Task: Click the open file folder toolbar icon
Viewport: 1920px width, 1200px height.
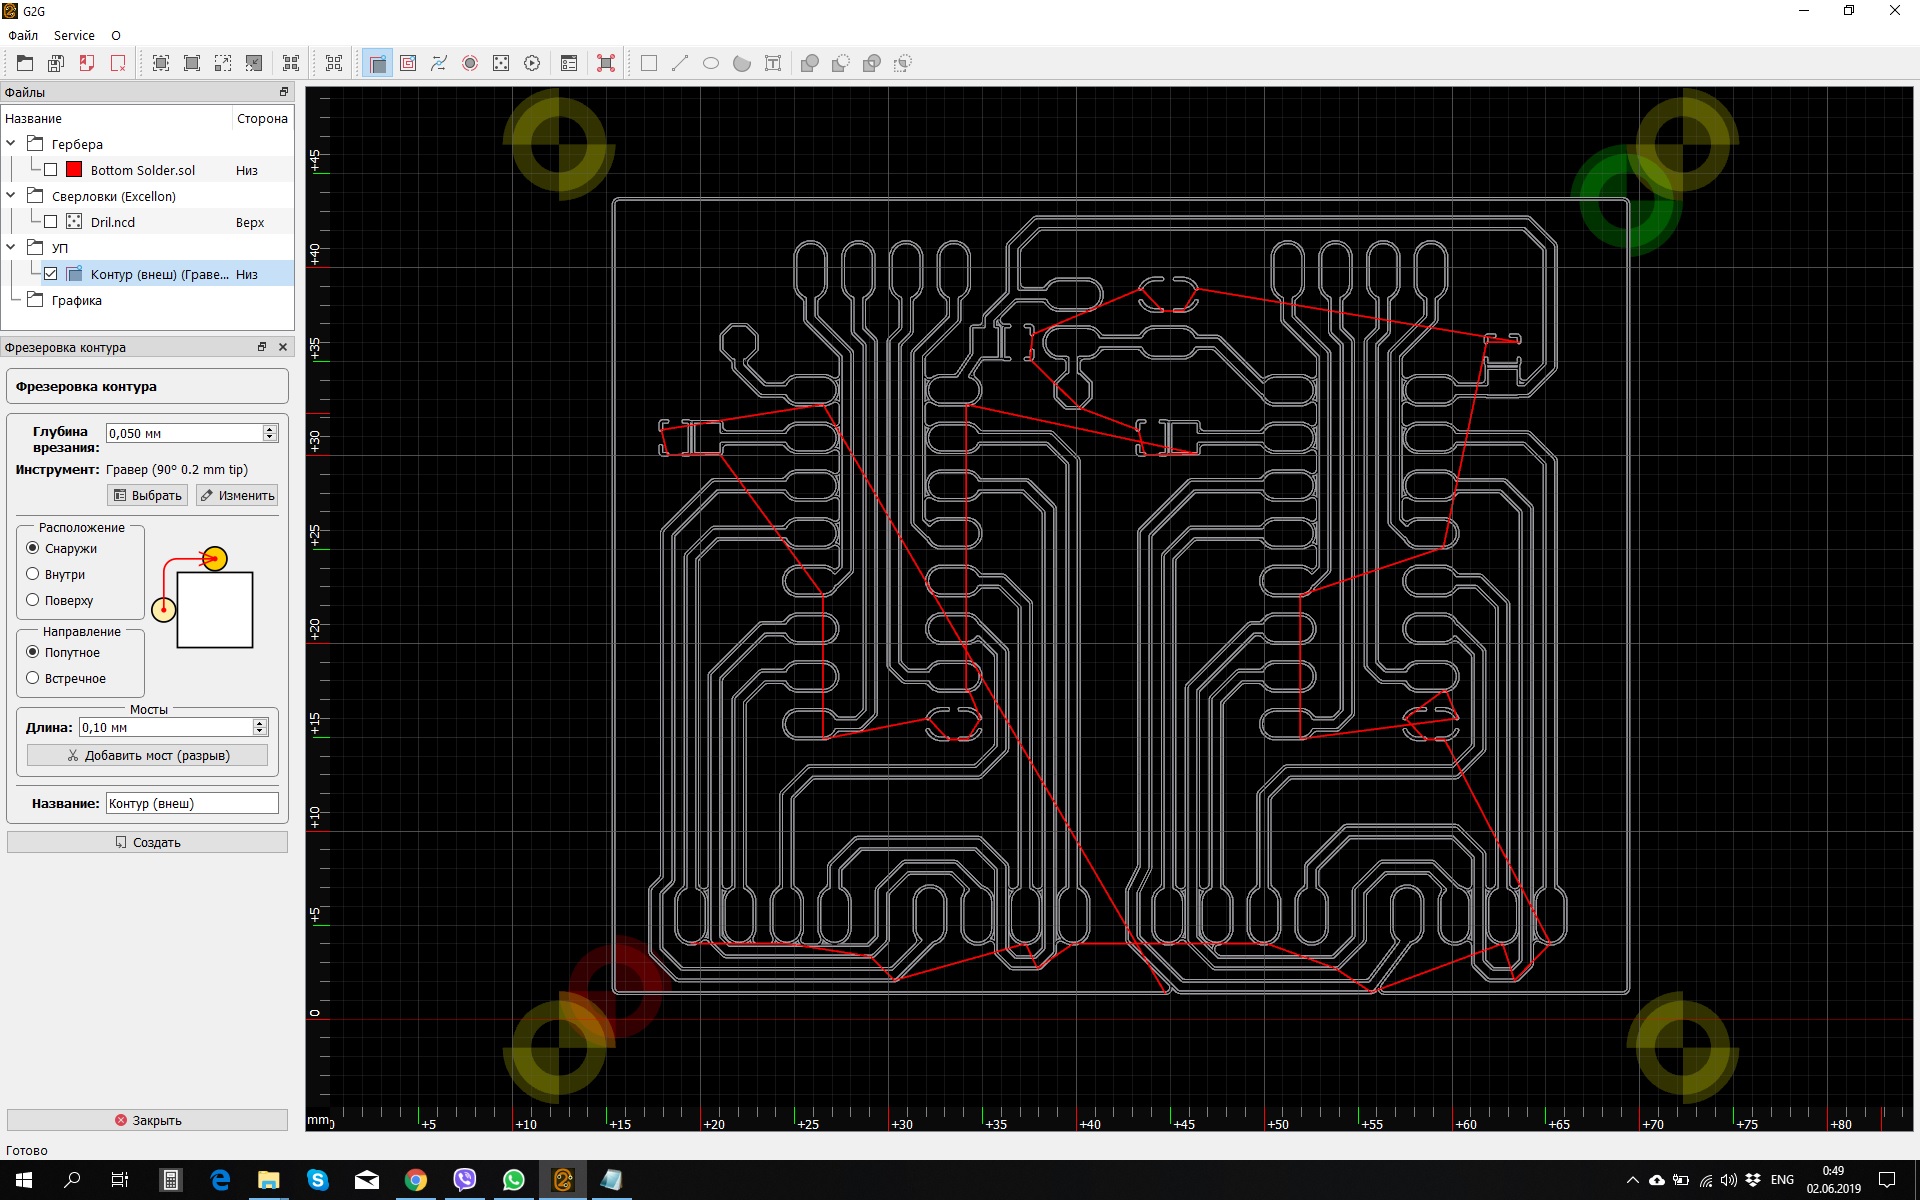Action: (25, 63)
